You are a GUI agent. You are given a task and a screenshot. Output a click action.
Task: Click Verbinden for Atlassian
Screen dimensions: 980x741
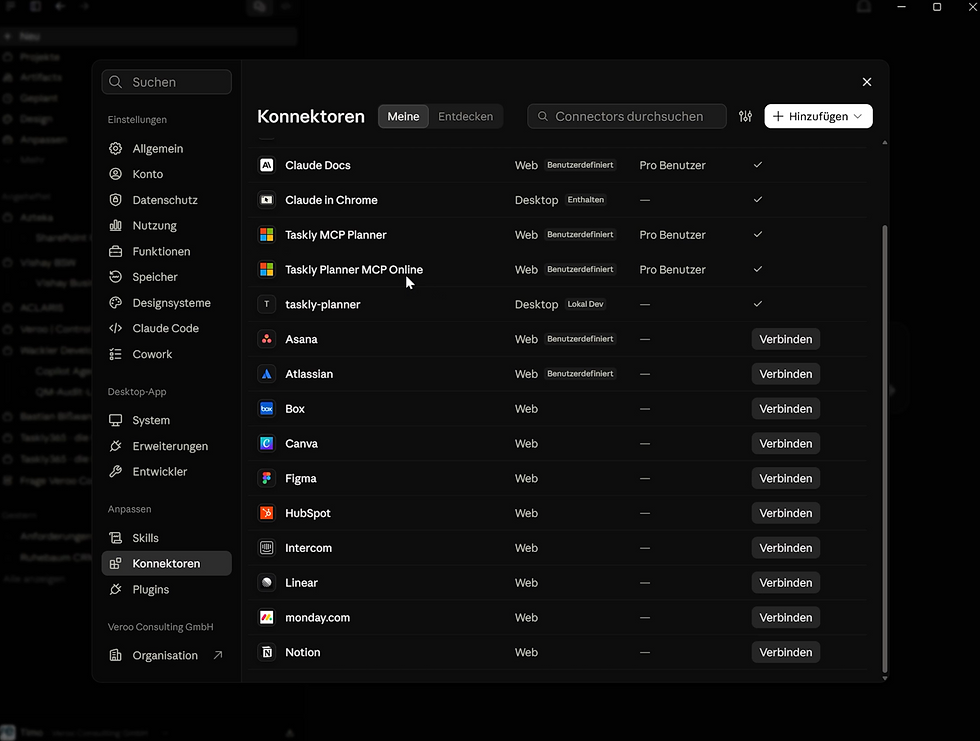pyautogui.click(x=786, y=374)
